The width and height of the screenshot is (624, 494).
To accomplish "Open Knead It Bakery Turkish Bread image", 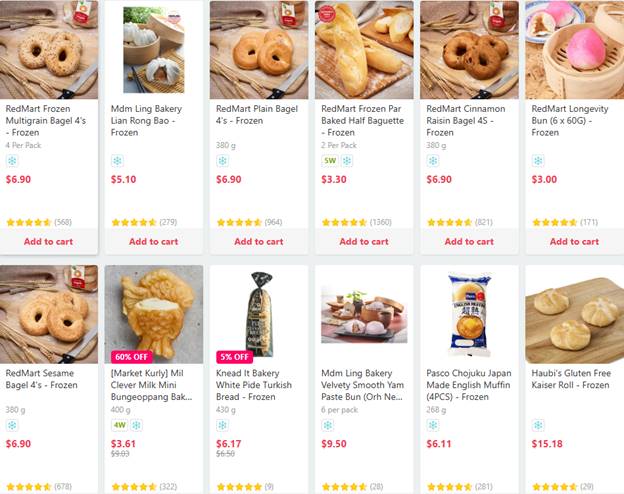I will tap(258, 313).
